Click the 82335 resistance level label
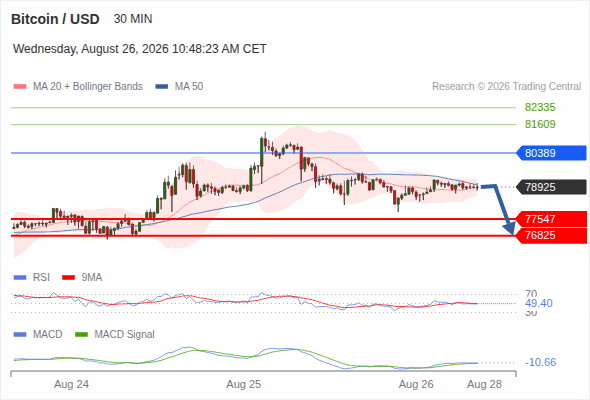This screenshot has height=400, width=590. tap(540, 108)
